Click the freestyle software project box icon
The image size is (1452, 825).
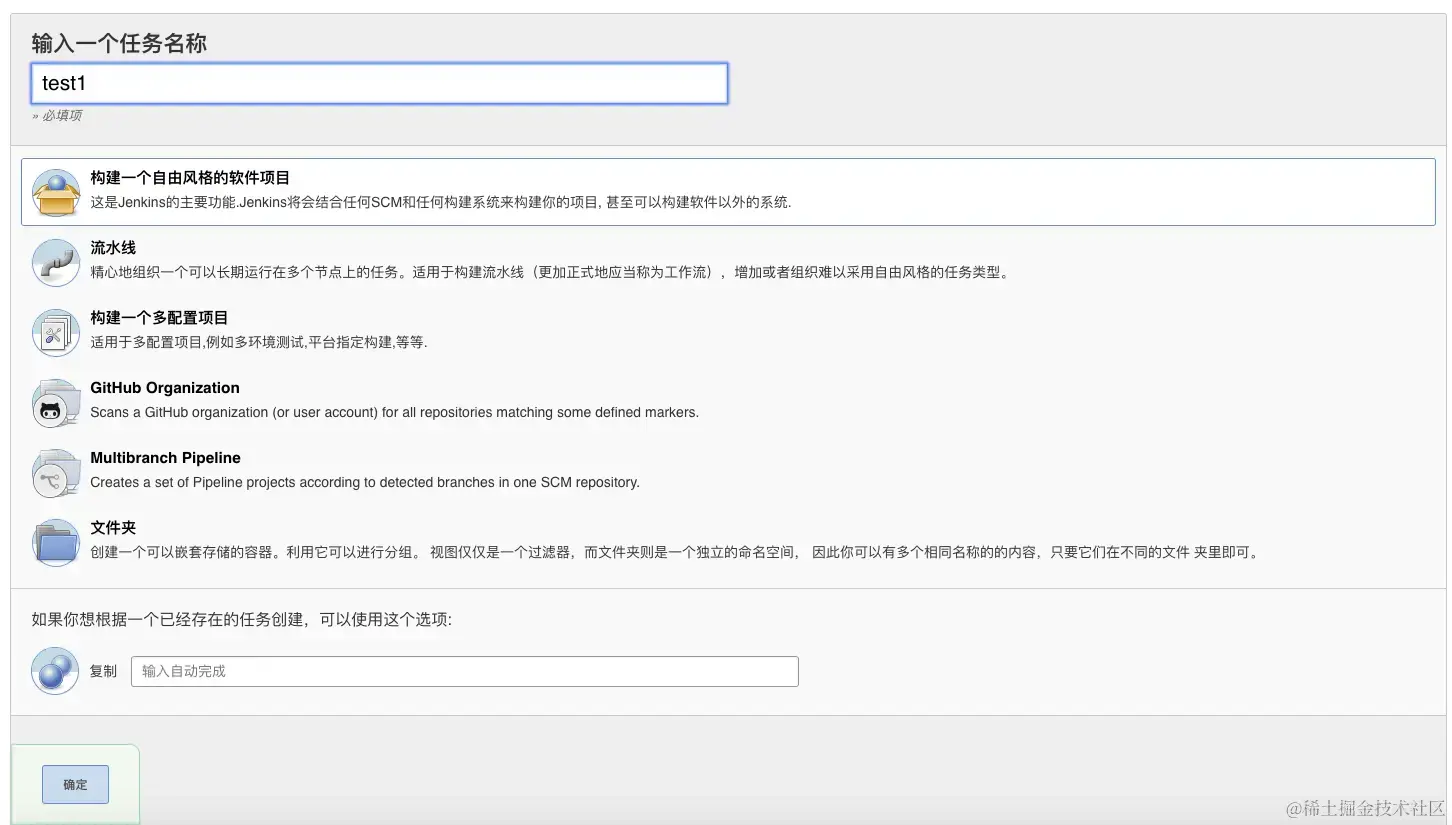click(x=56, y=192)
